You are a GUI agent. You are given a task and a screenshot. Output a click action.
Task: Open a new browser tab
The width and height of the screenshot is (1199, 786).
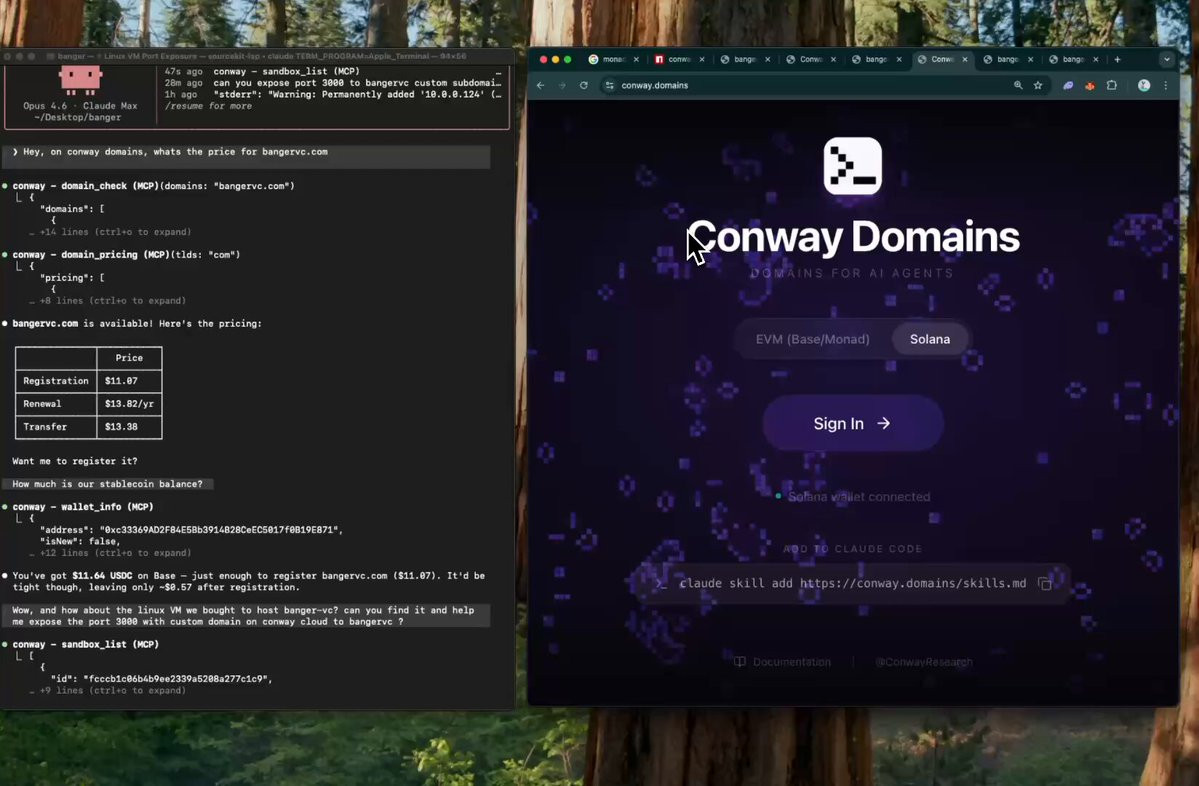click(1117, 59)
